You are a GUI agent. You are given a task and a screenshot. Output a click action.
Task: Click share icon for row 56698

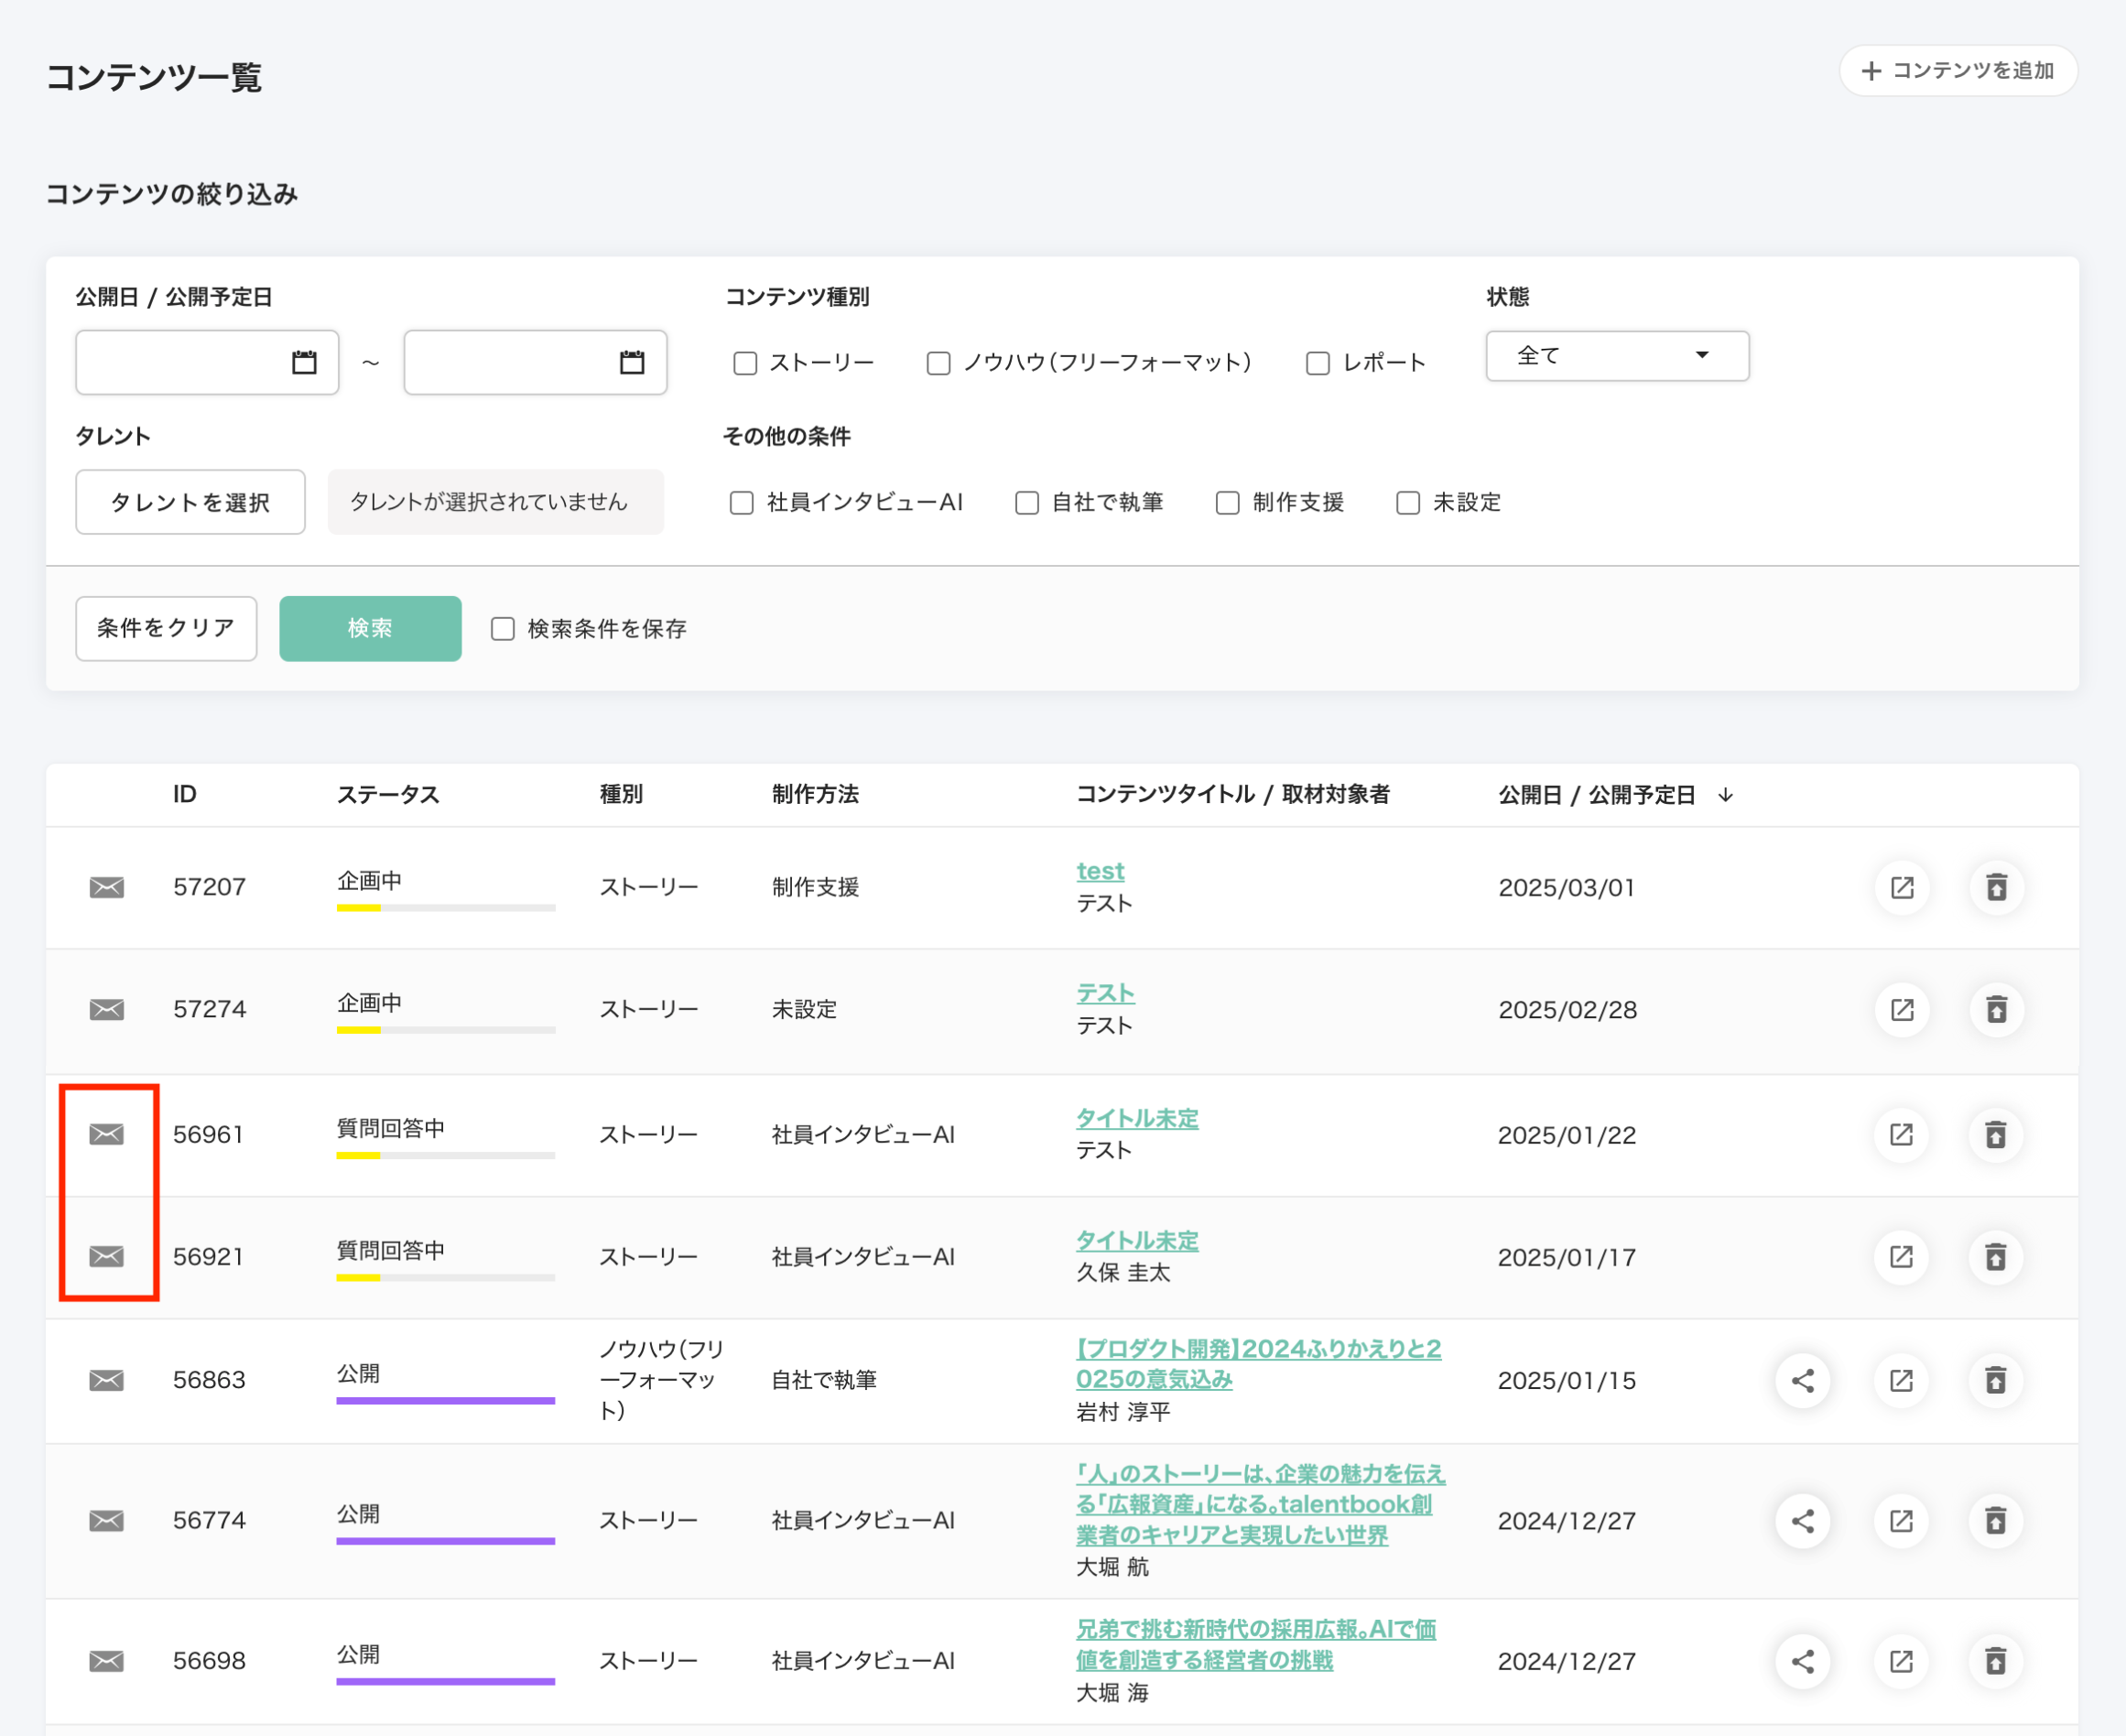coord(1802,1661)
